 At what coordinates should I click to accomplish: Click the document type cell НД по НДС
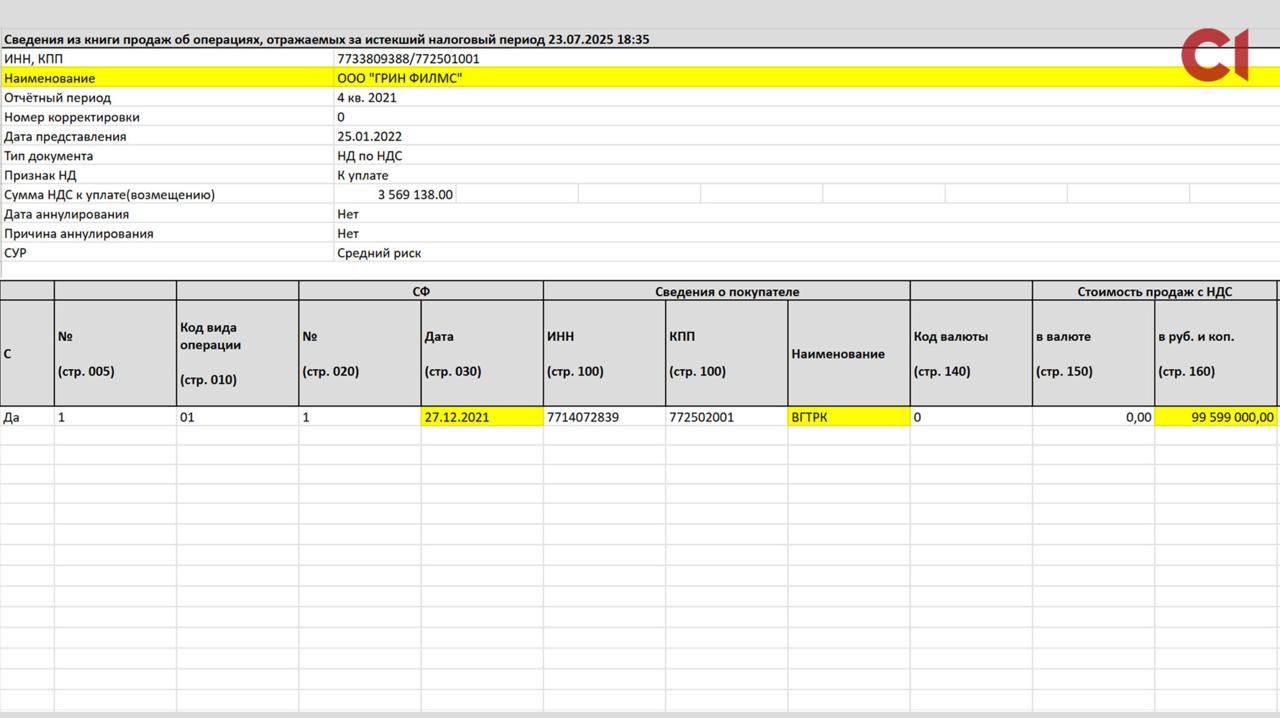[x=370, y=156]
